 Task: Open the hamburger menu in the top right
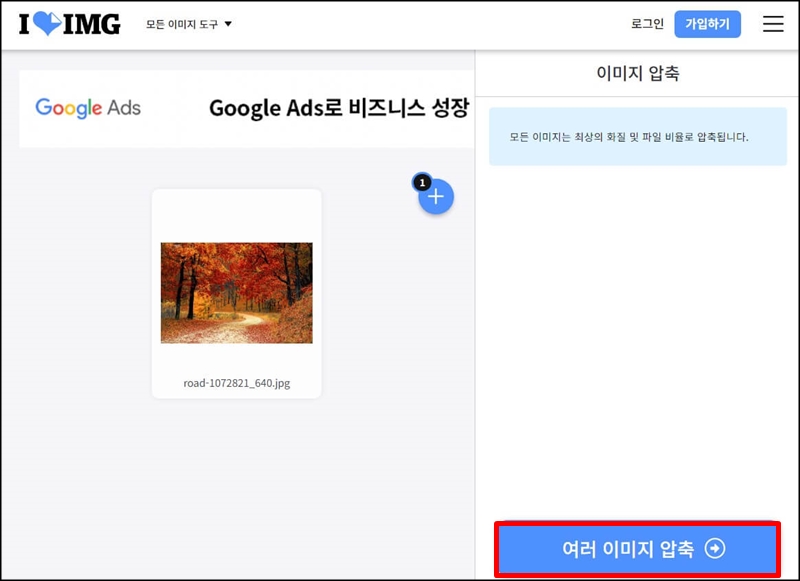pos(773,24)
